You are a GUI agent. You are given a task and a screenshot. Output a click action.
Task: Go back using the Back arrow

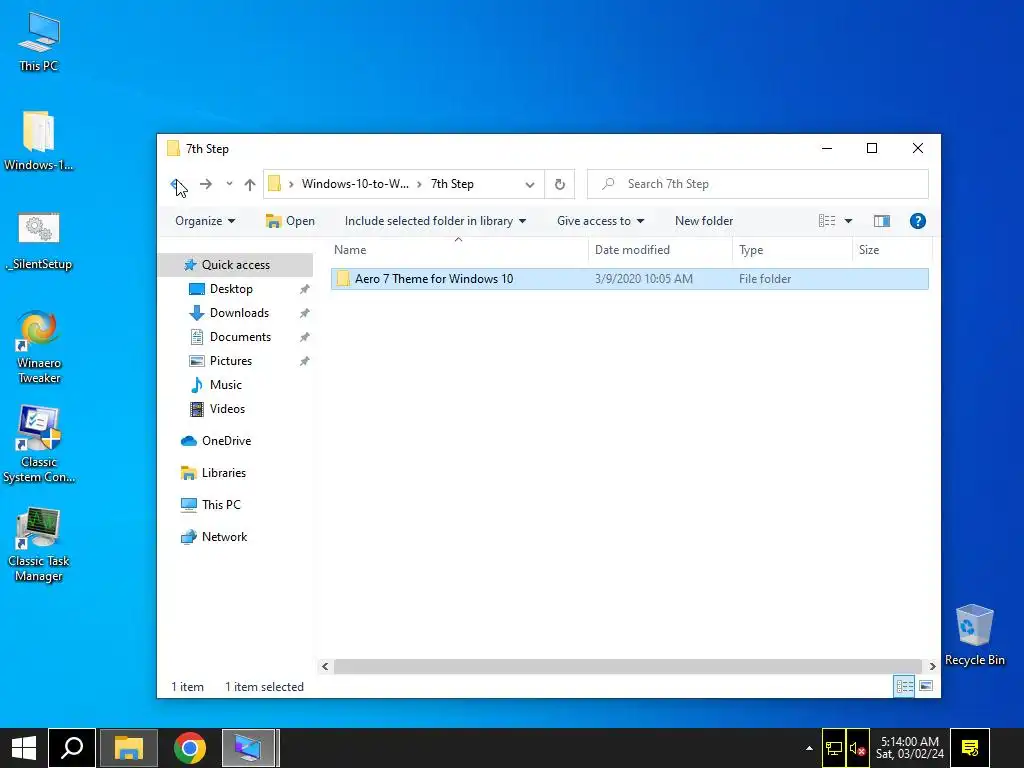click(x=176, y=184)
